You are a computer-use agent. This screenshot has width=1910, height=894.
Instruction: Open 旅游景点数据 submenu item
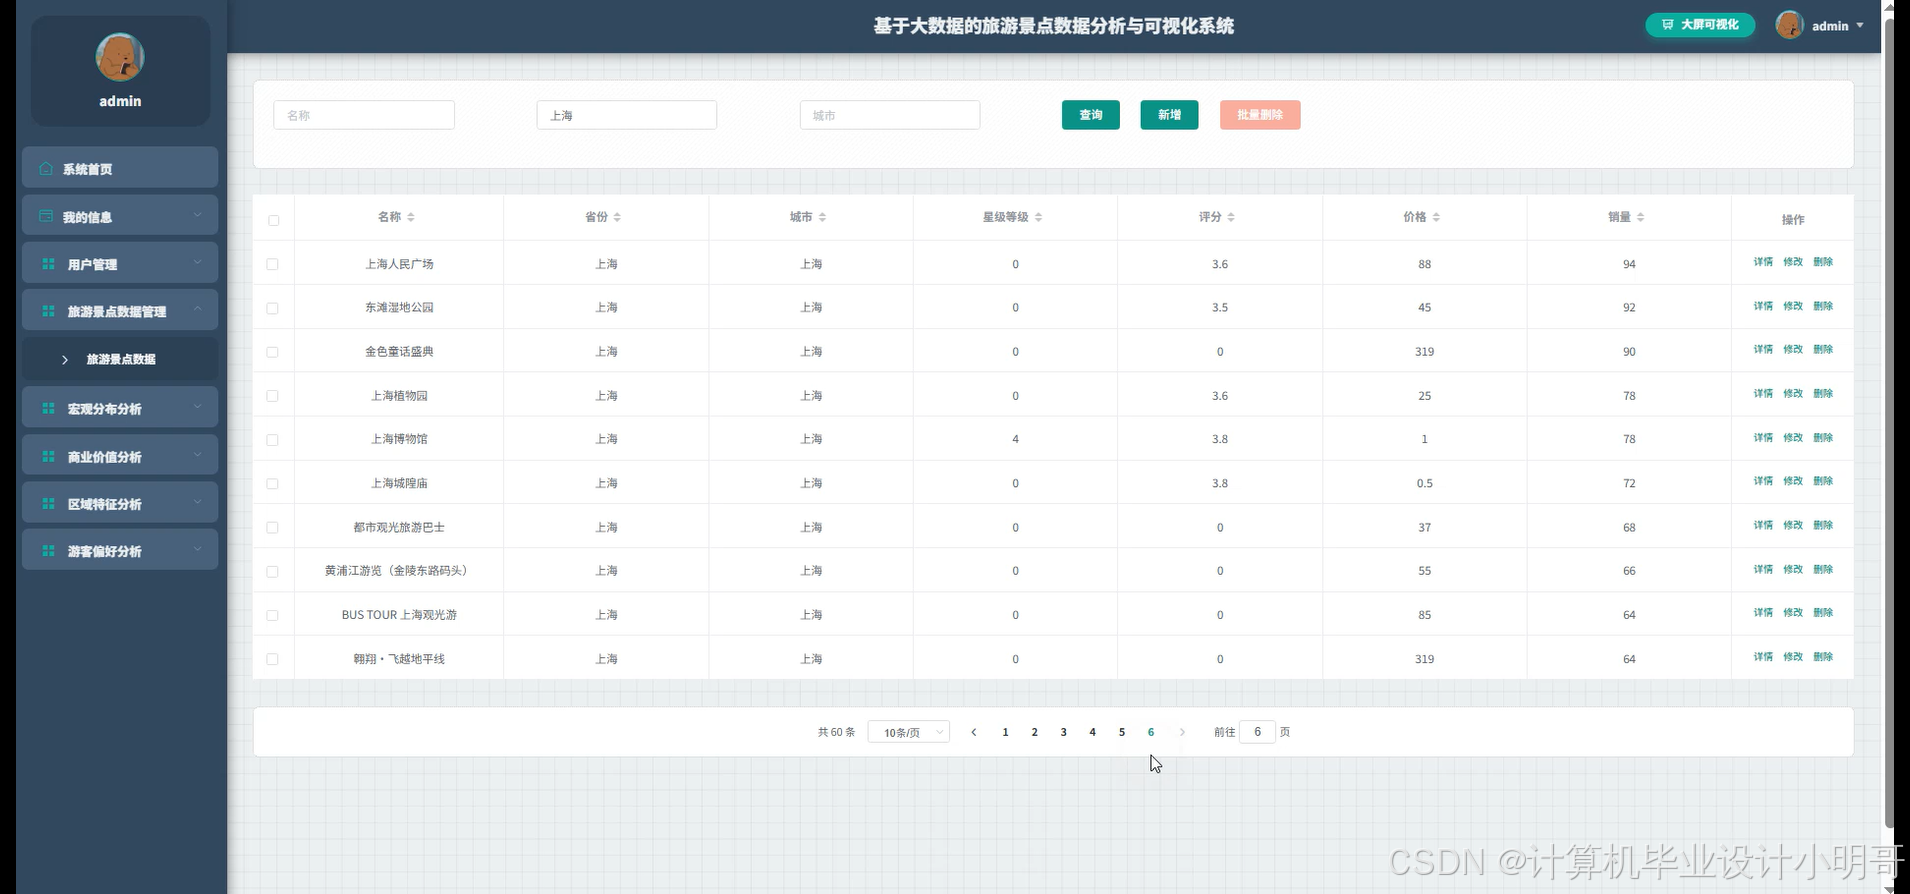(x=120, y=359)
